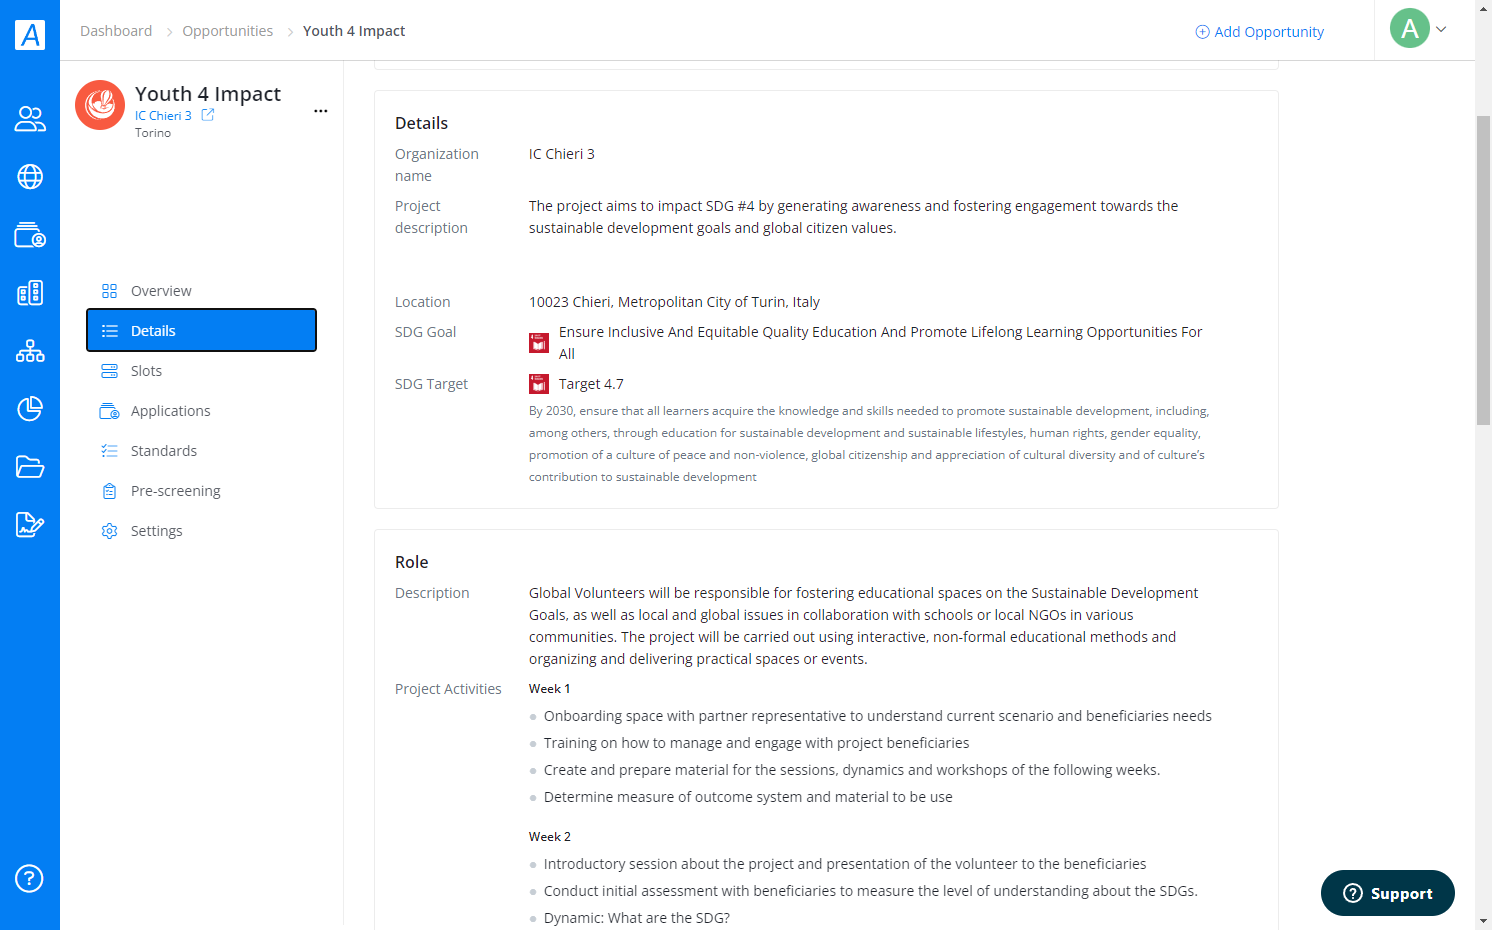The image size is (1492, 930).
Task: Open the three-dot menu next to Youth 4 Impact
Action: pos(321,111)
